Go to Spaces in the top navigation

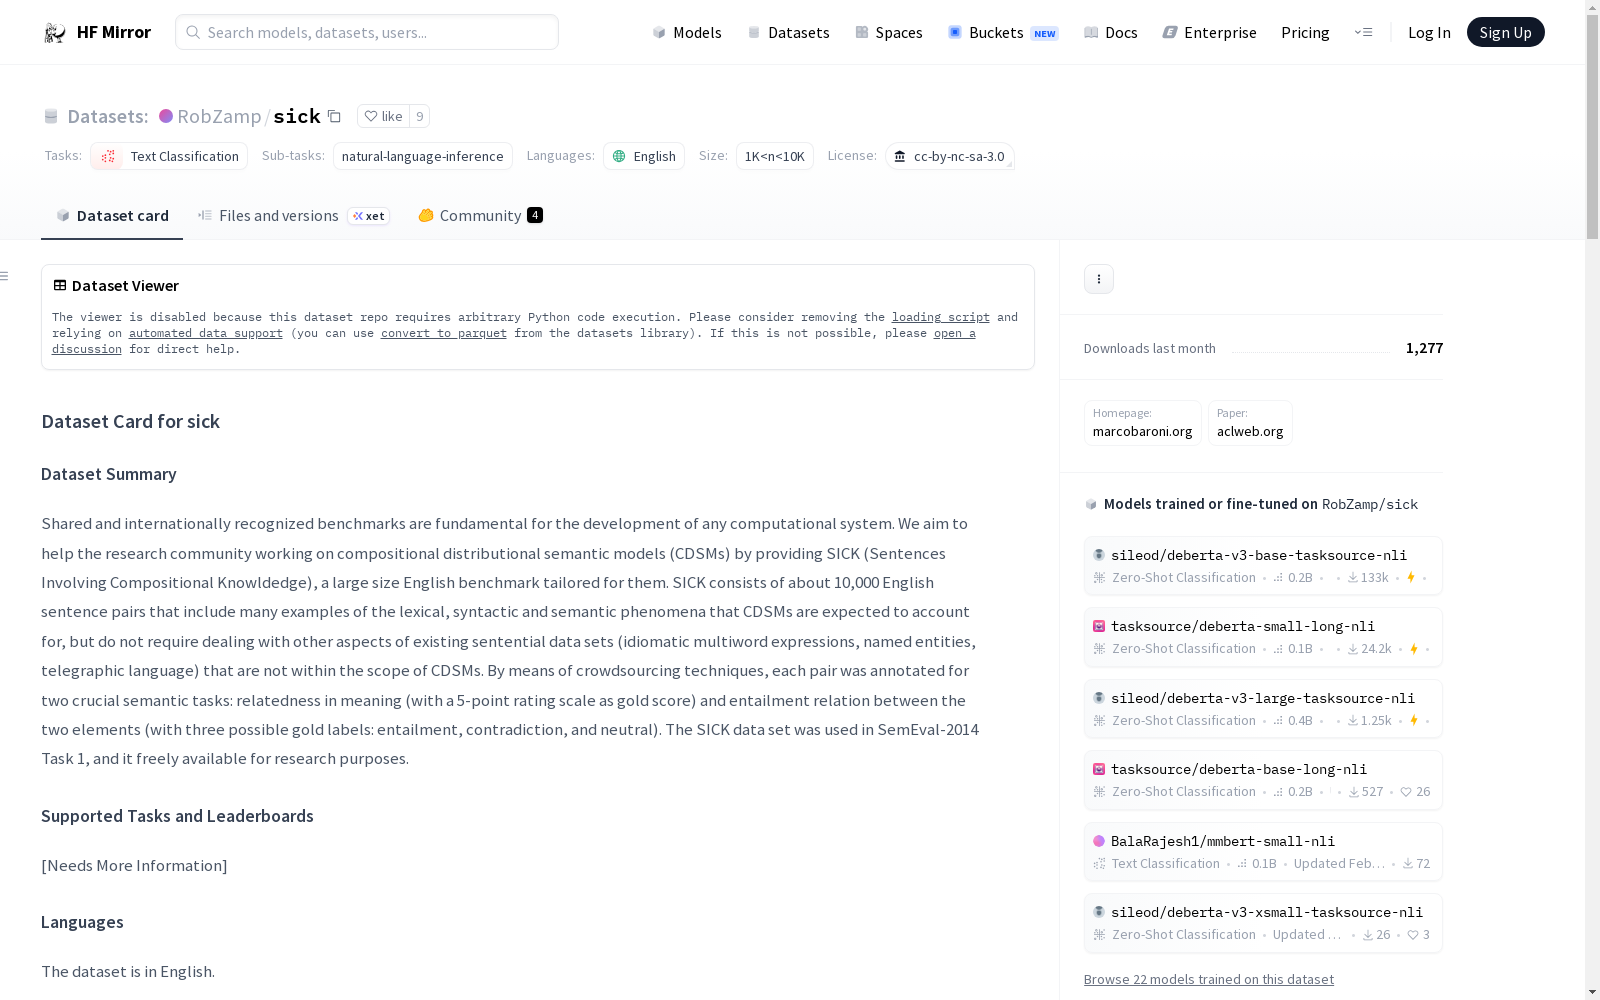889,33
